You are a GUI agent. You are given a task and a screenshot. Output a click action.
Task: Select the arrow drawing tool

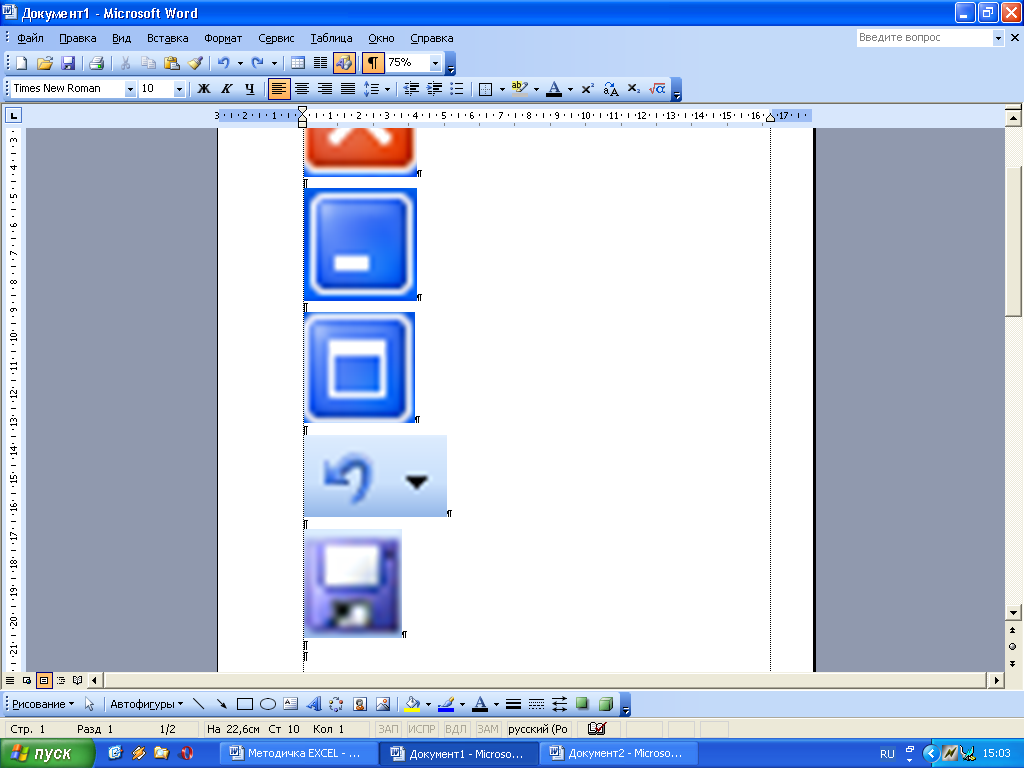click(x=222, y=704)
